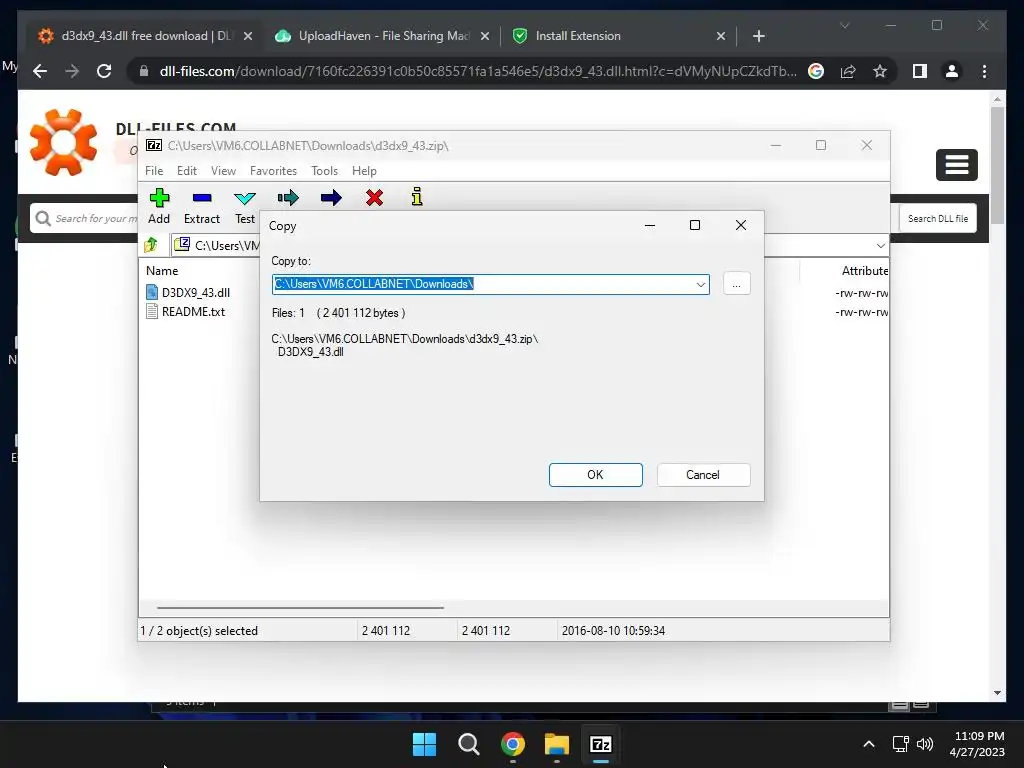The height and width of the screenshot is (768, 1024).
Task: Click the Test toolbar icon in 7-Zip
Action: [x=245, y=198]
